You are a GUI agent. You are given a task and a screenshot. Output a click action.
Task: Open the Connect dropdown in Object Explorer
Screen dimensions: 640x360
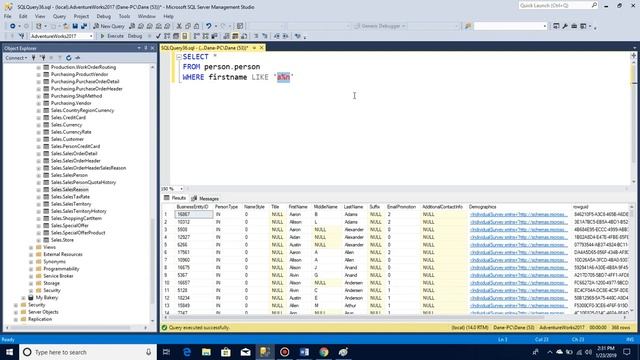[16, 58]
